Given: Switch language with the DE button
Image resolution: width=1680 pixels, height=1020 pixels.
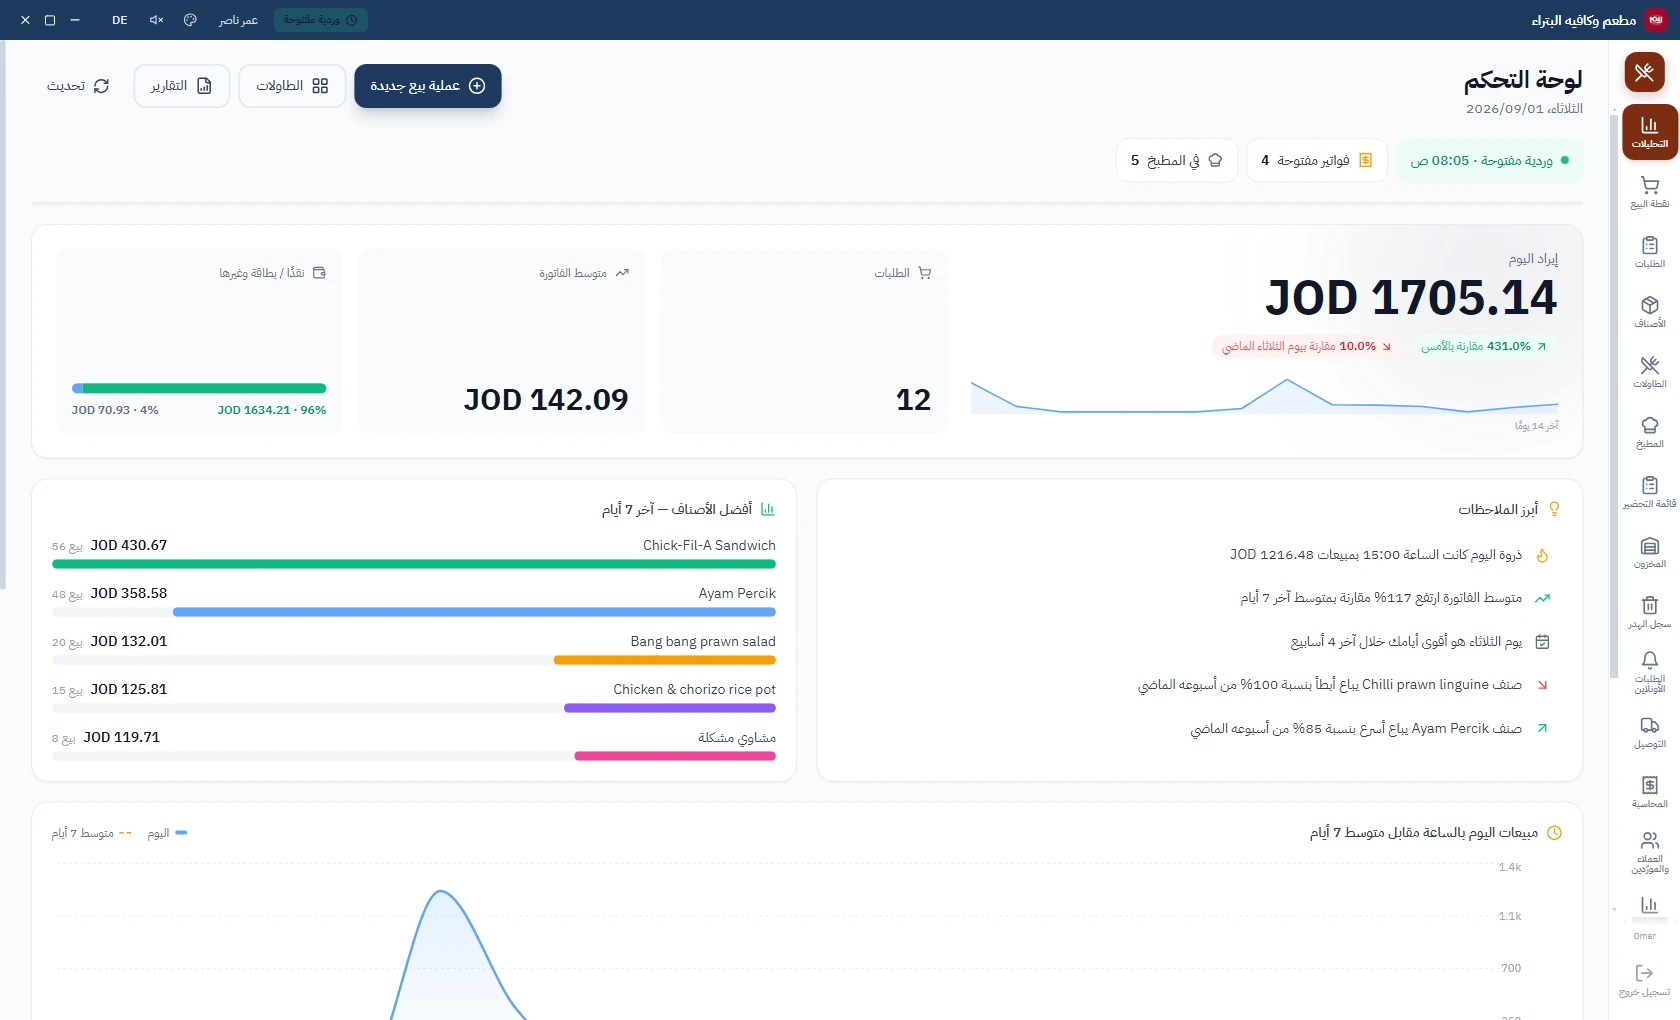Looking at the screenshot, I should coord(120,20).
